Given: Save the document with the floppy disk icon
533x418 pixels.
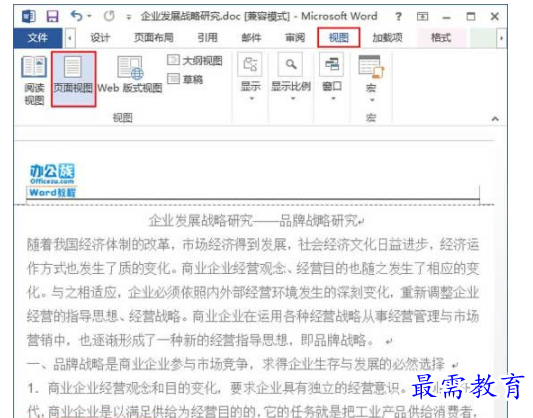Looking at the screenshot, I should pos(52,16).
